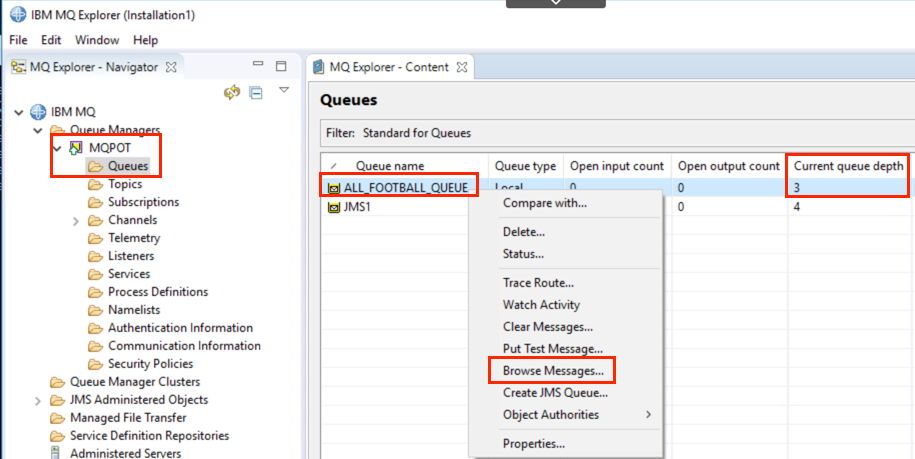Screen dimensions: 915x459
Task: Click the Telemetry folder icon
Action: (95, 239)
